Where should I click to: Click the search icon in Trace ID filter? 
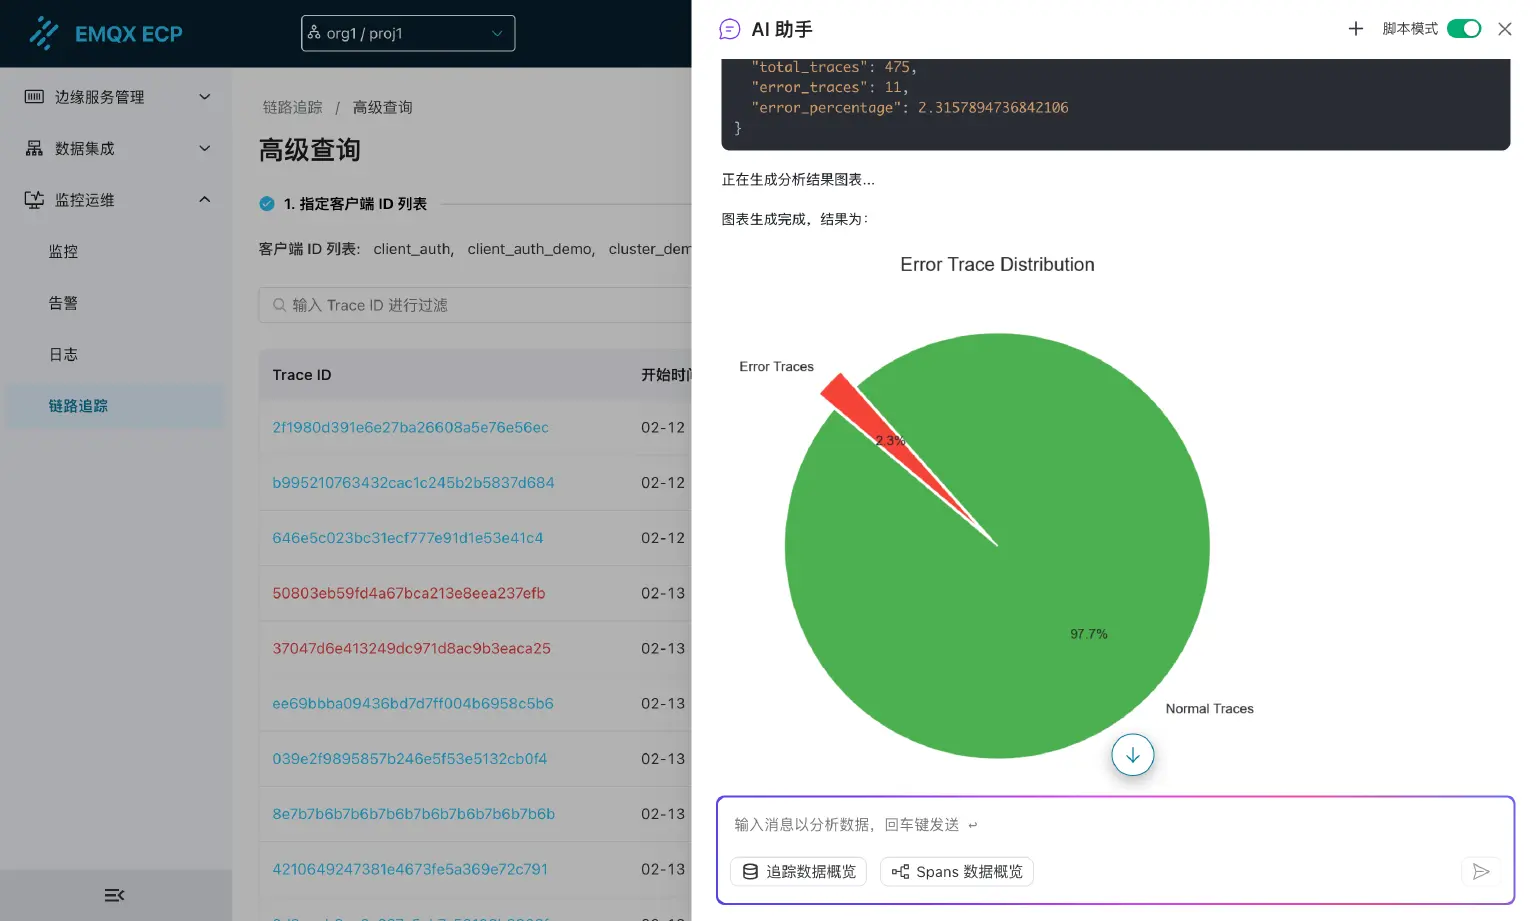point(280,305)
